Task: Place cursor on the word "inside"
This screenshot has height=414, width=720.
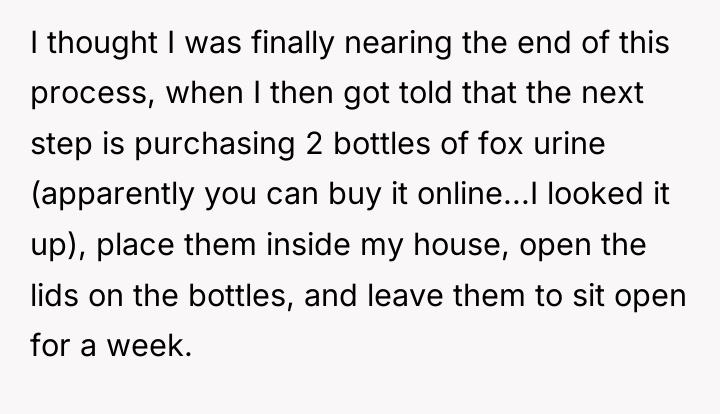Action: point(308,245)
